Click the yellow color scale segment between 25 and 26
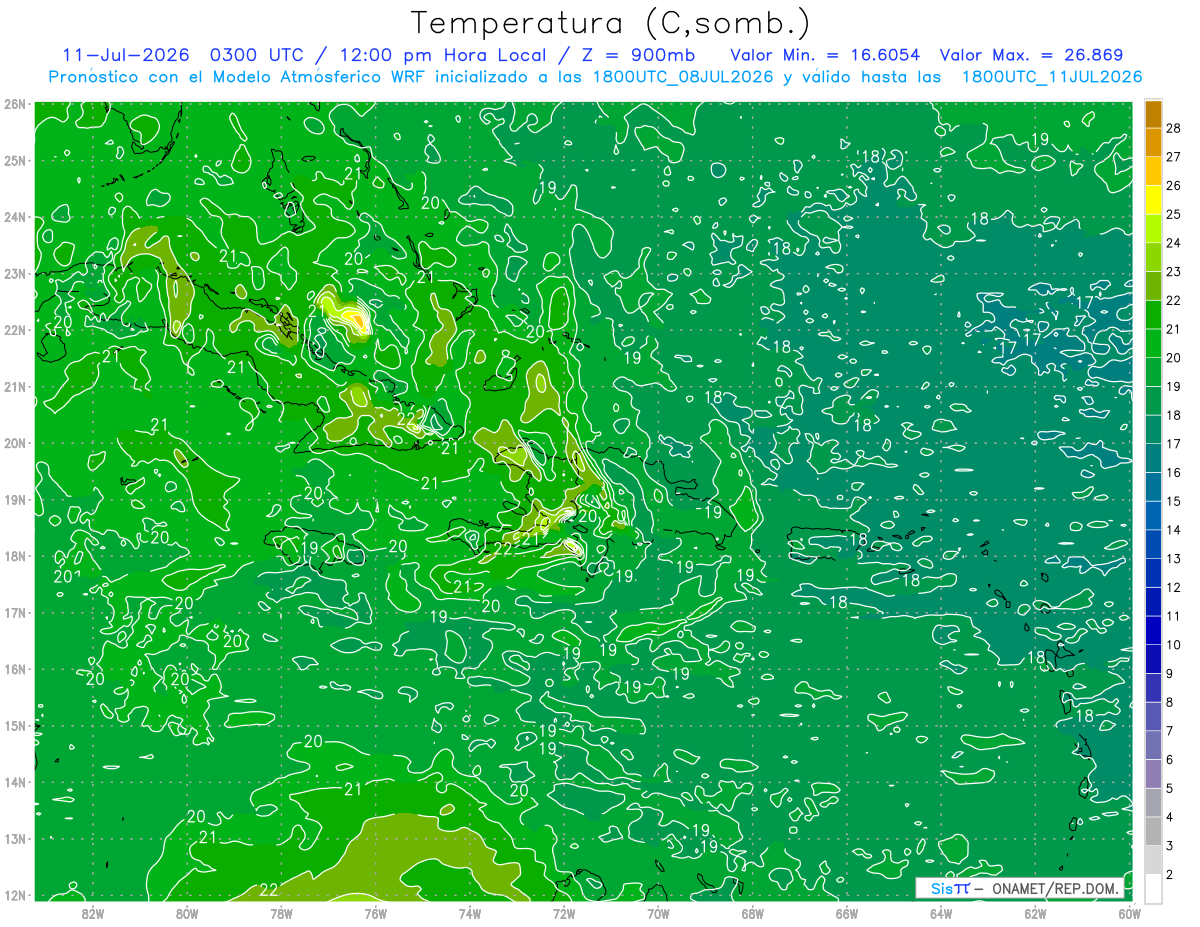Image resolution: width=1200 pixels, height=927 pixels. pos(1153,200)
